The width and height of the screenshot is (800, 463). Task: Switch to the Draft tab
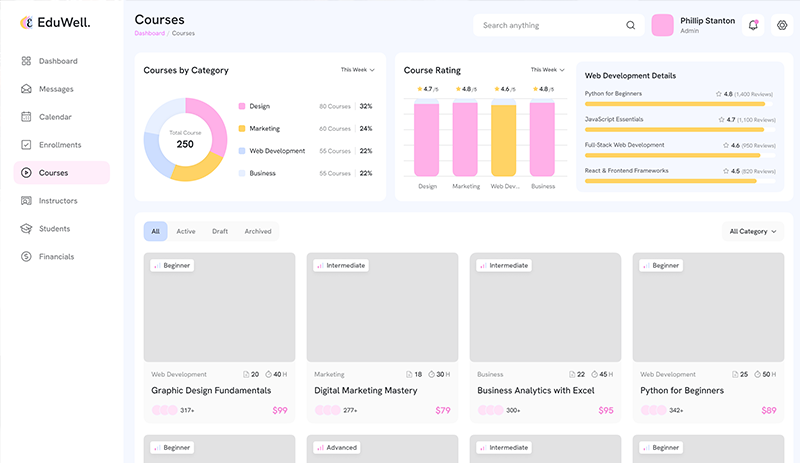[220, 231]
